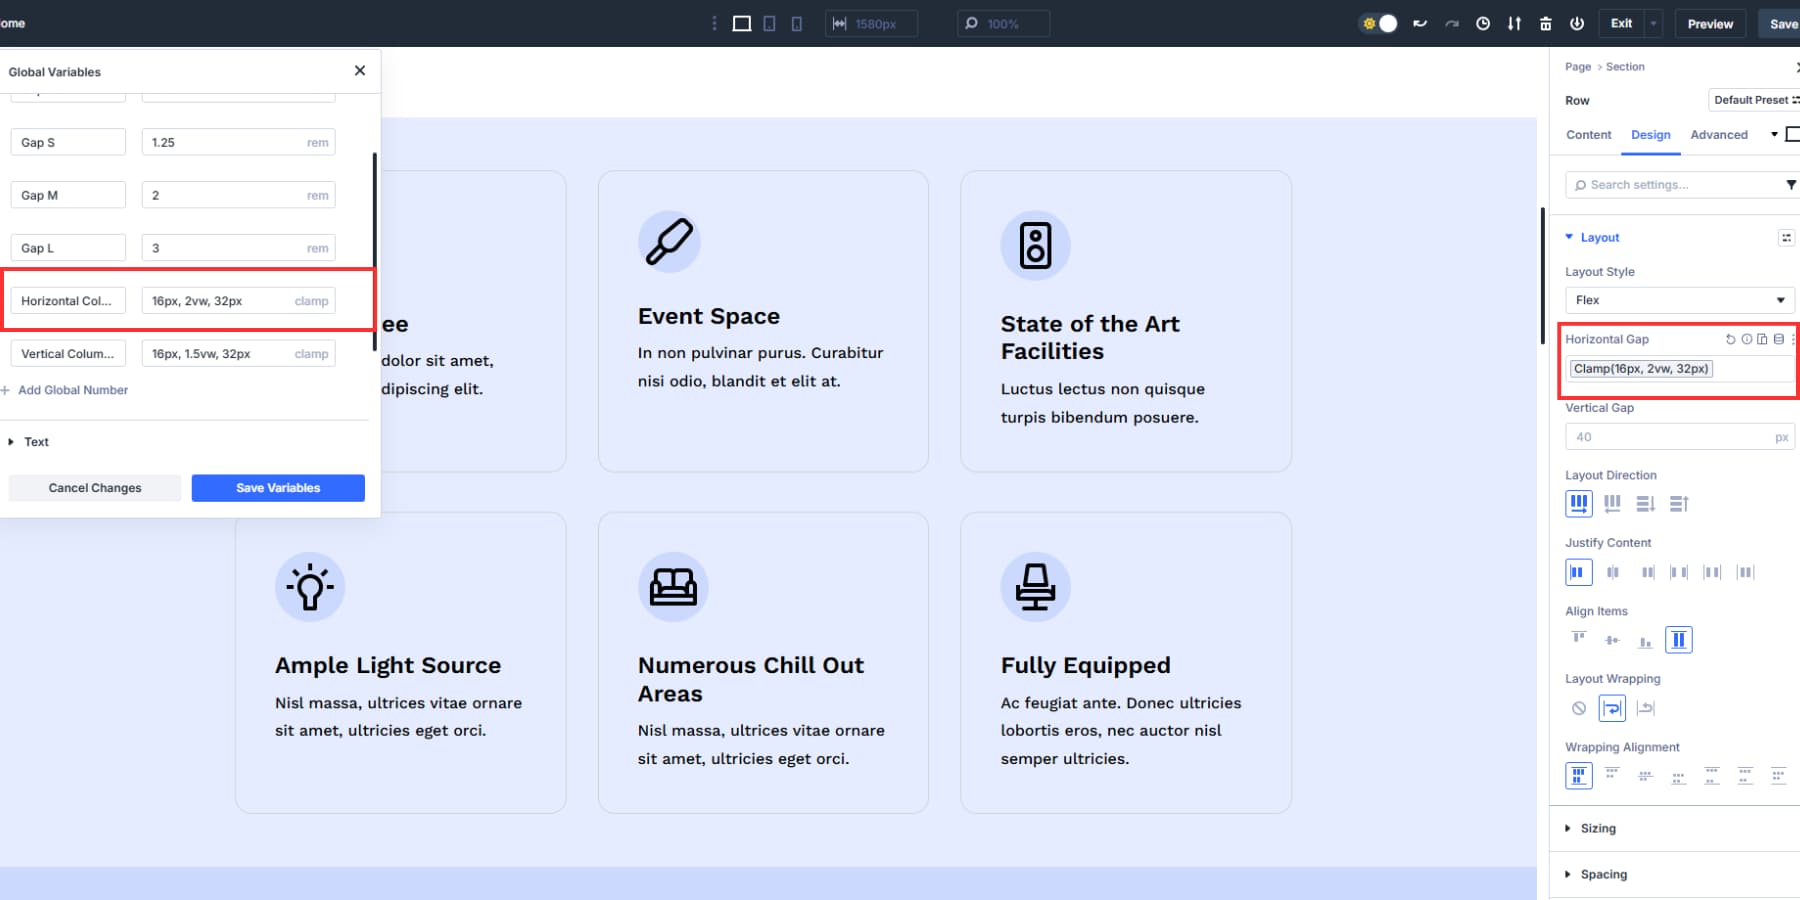Switch to the Content tab

1588,135
